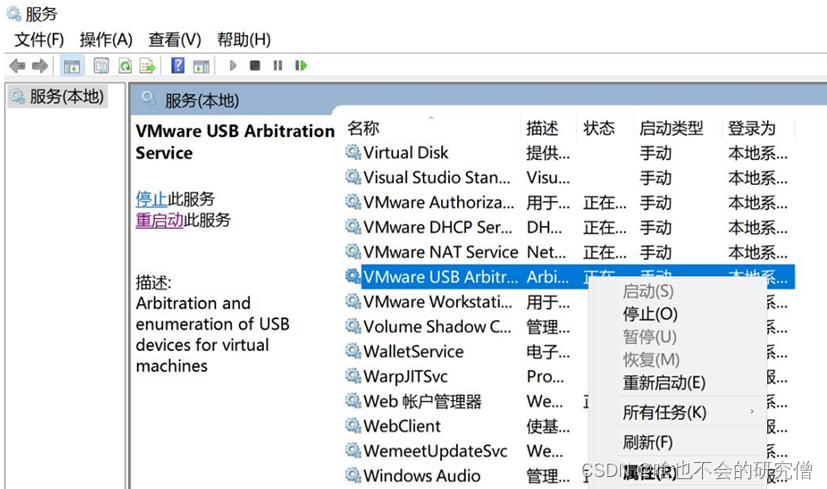Click gear icon beside VMware Authoriza...
Screen dimensions: 827x489
coord(353,202)
